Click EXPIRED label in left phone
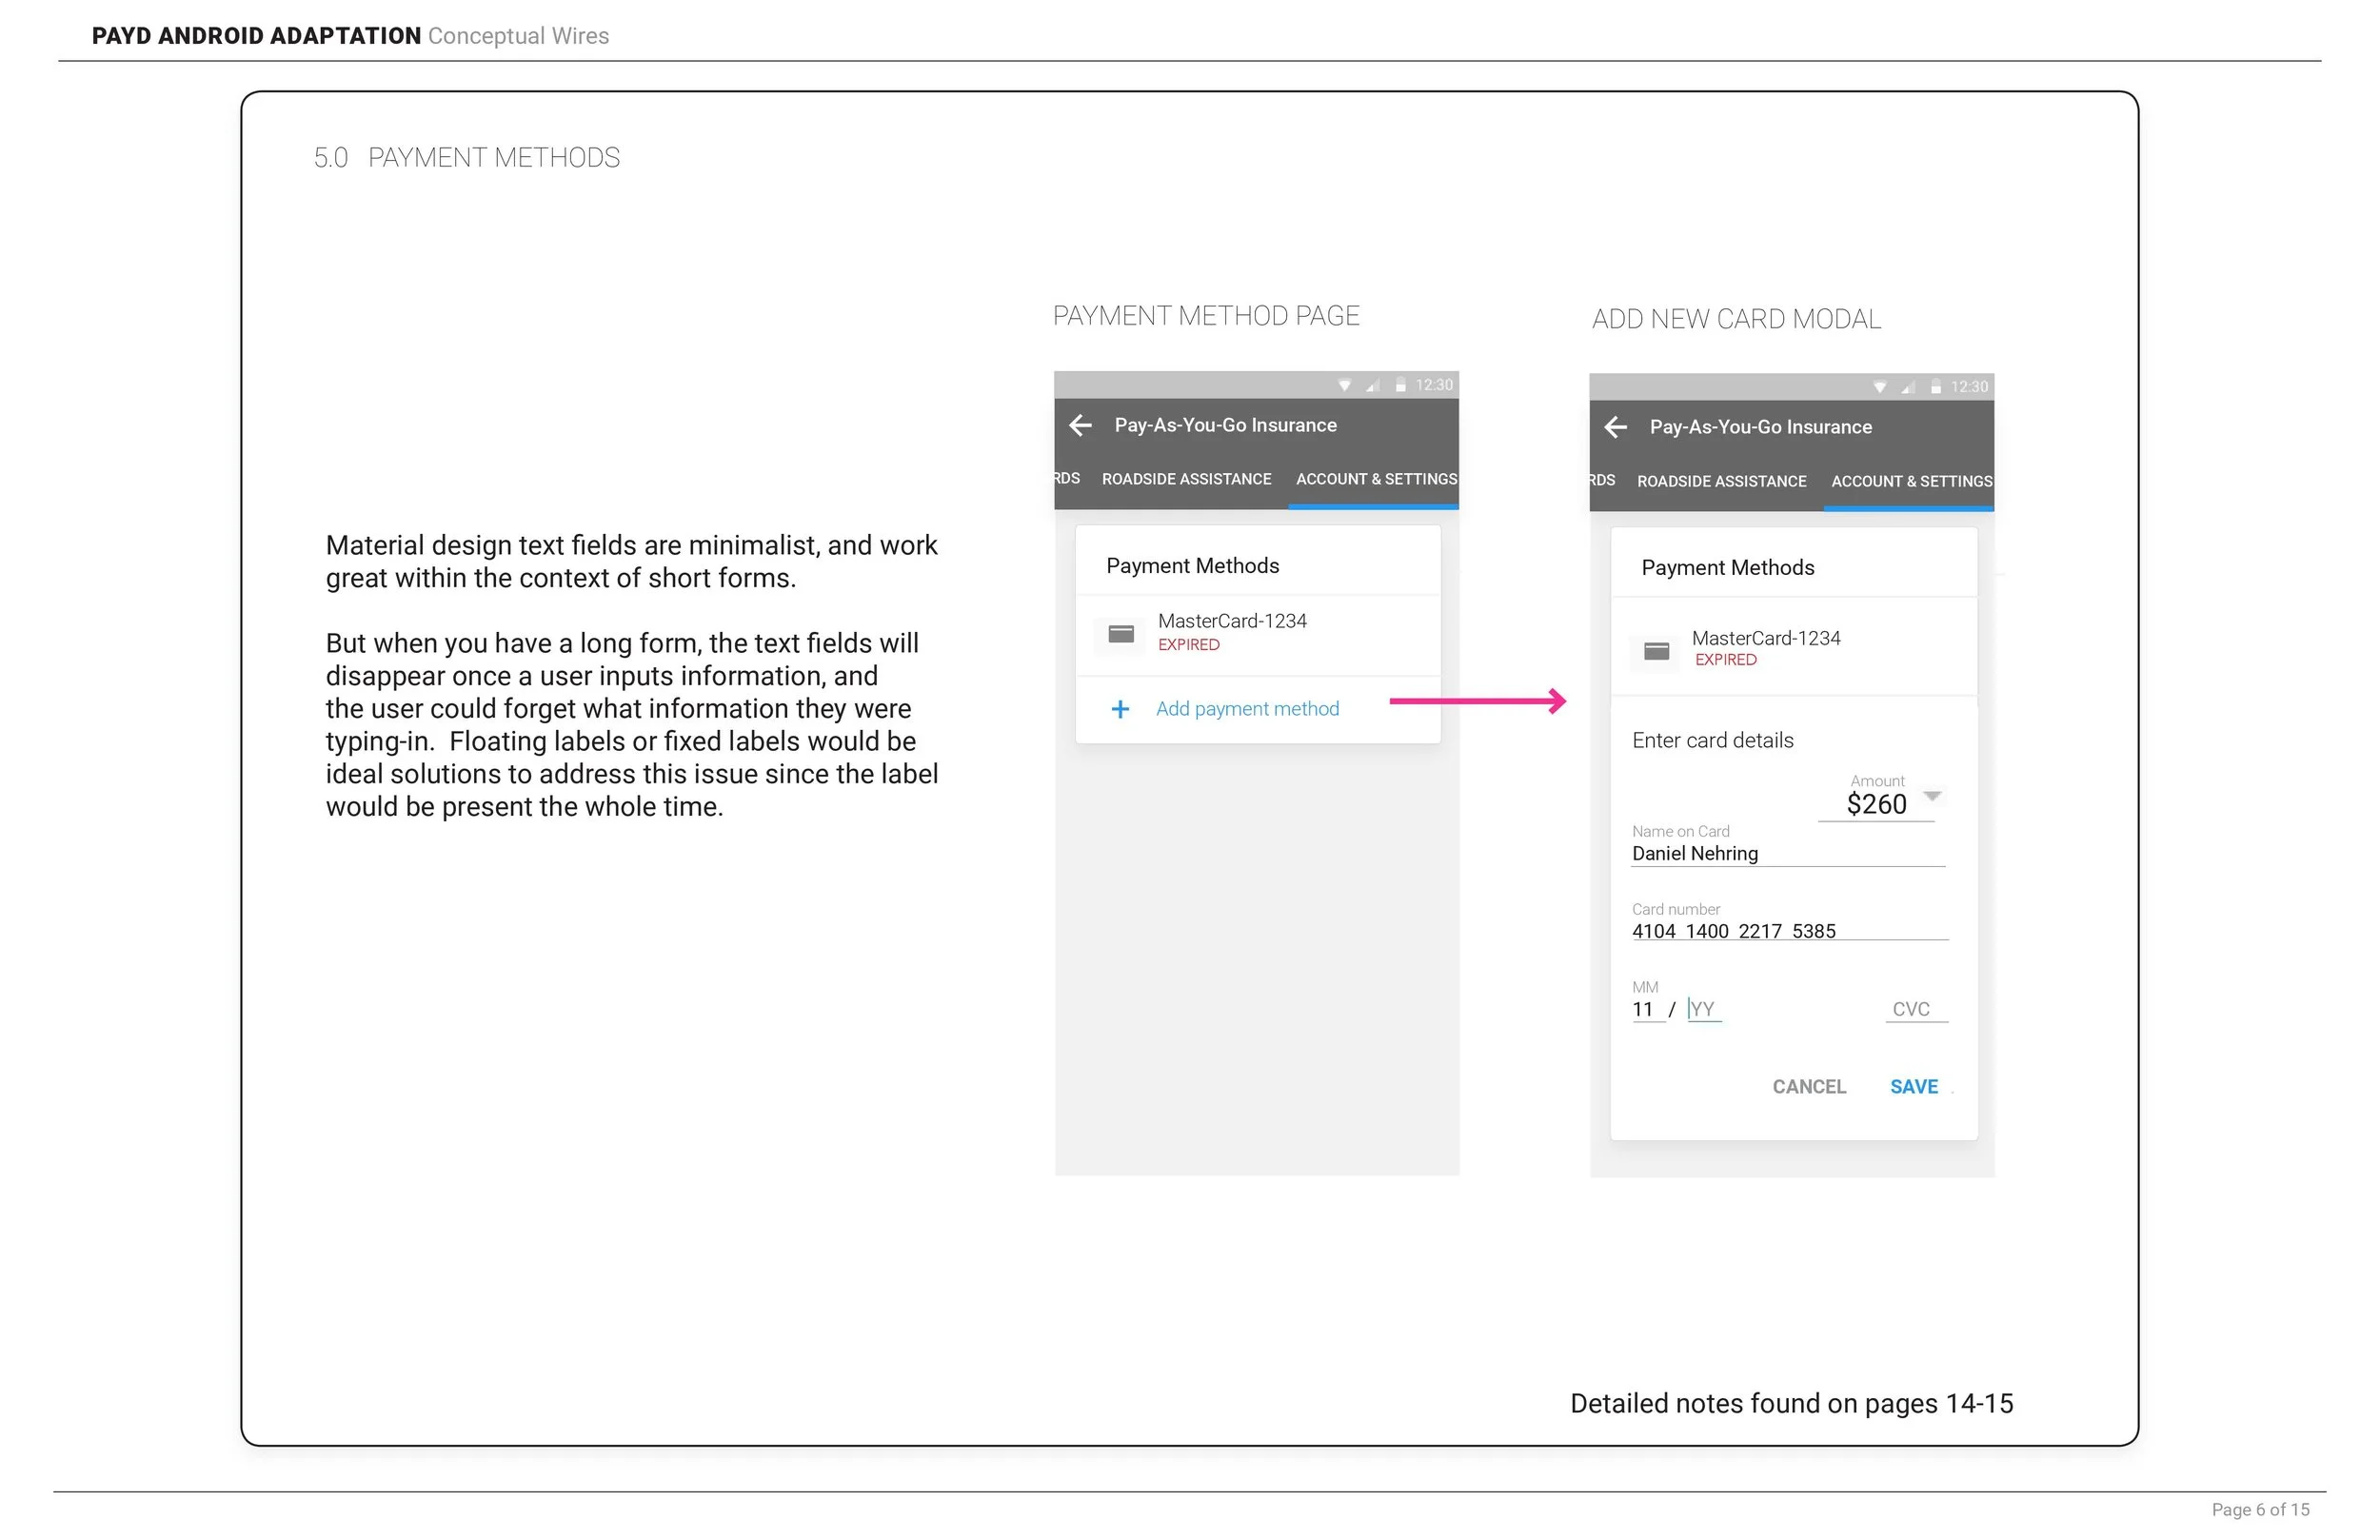This screenshot has width=2380, height=1540. pyautogui.click(x=1188, y=645)
